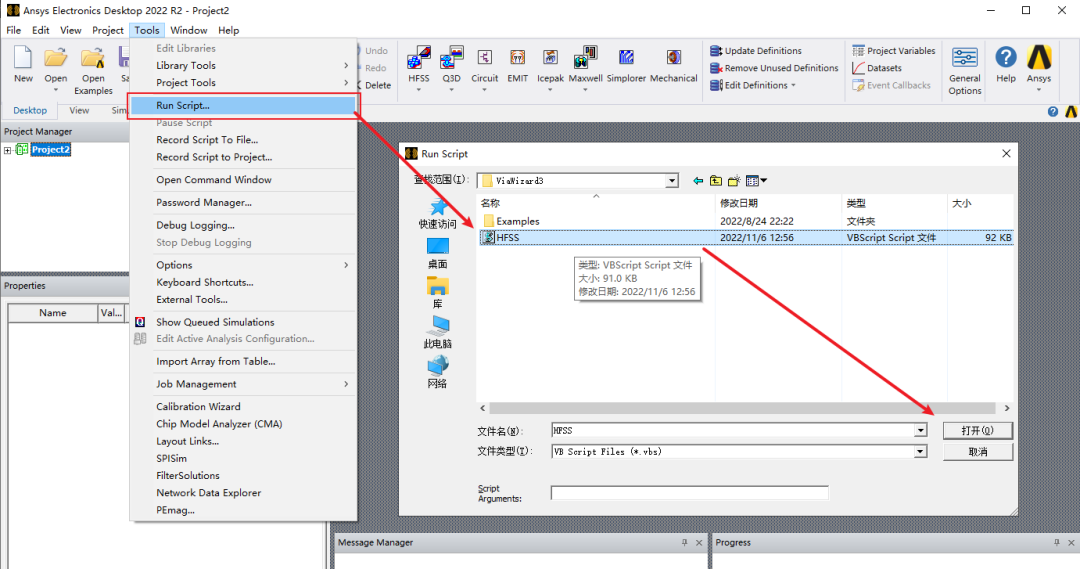Switch to the View ribbon tab
This screenshot has height=569, width=1080.
(x=79, y=110)
